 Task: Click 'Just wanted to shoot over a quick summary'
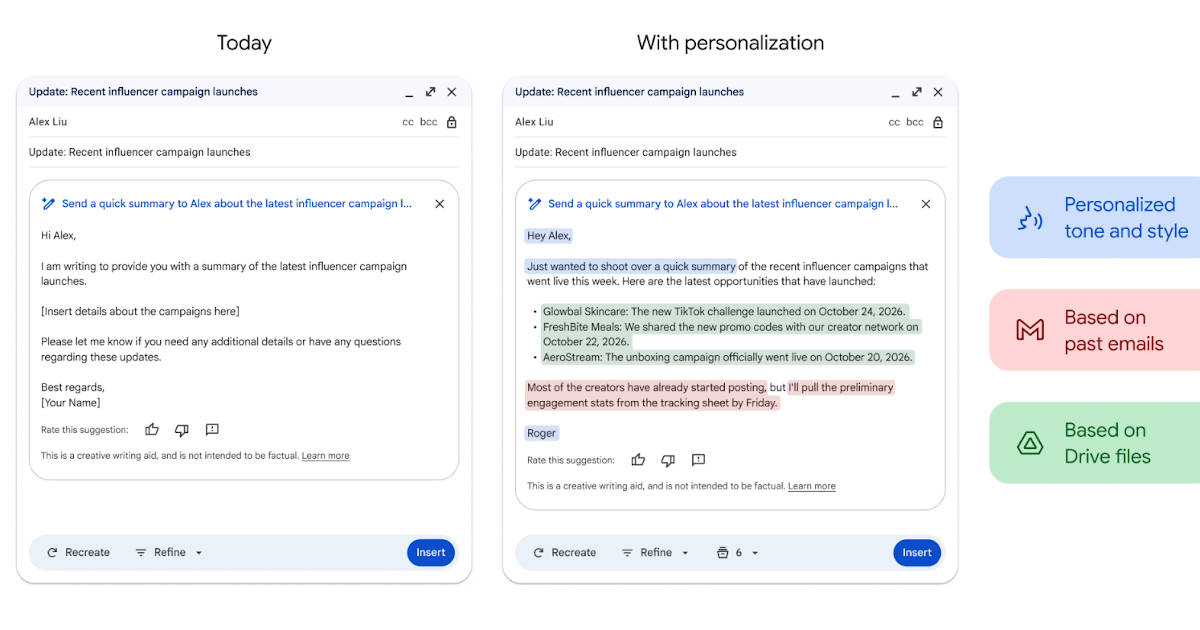click(x=631, y=267)
